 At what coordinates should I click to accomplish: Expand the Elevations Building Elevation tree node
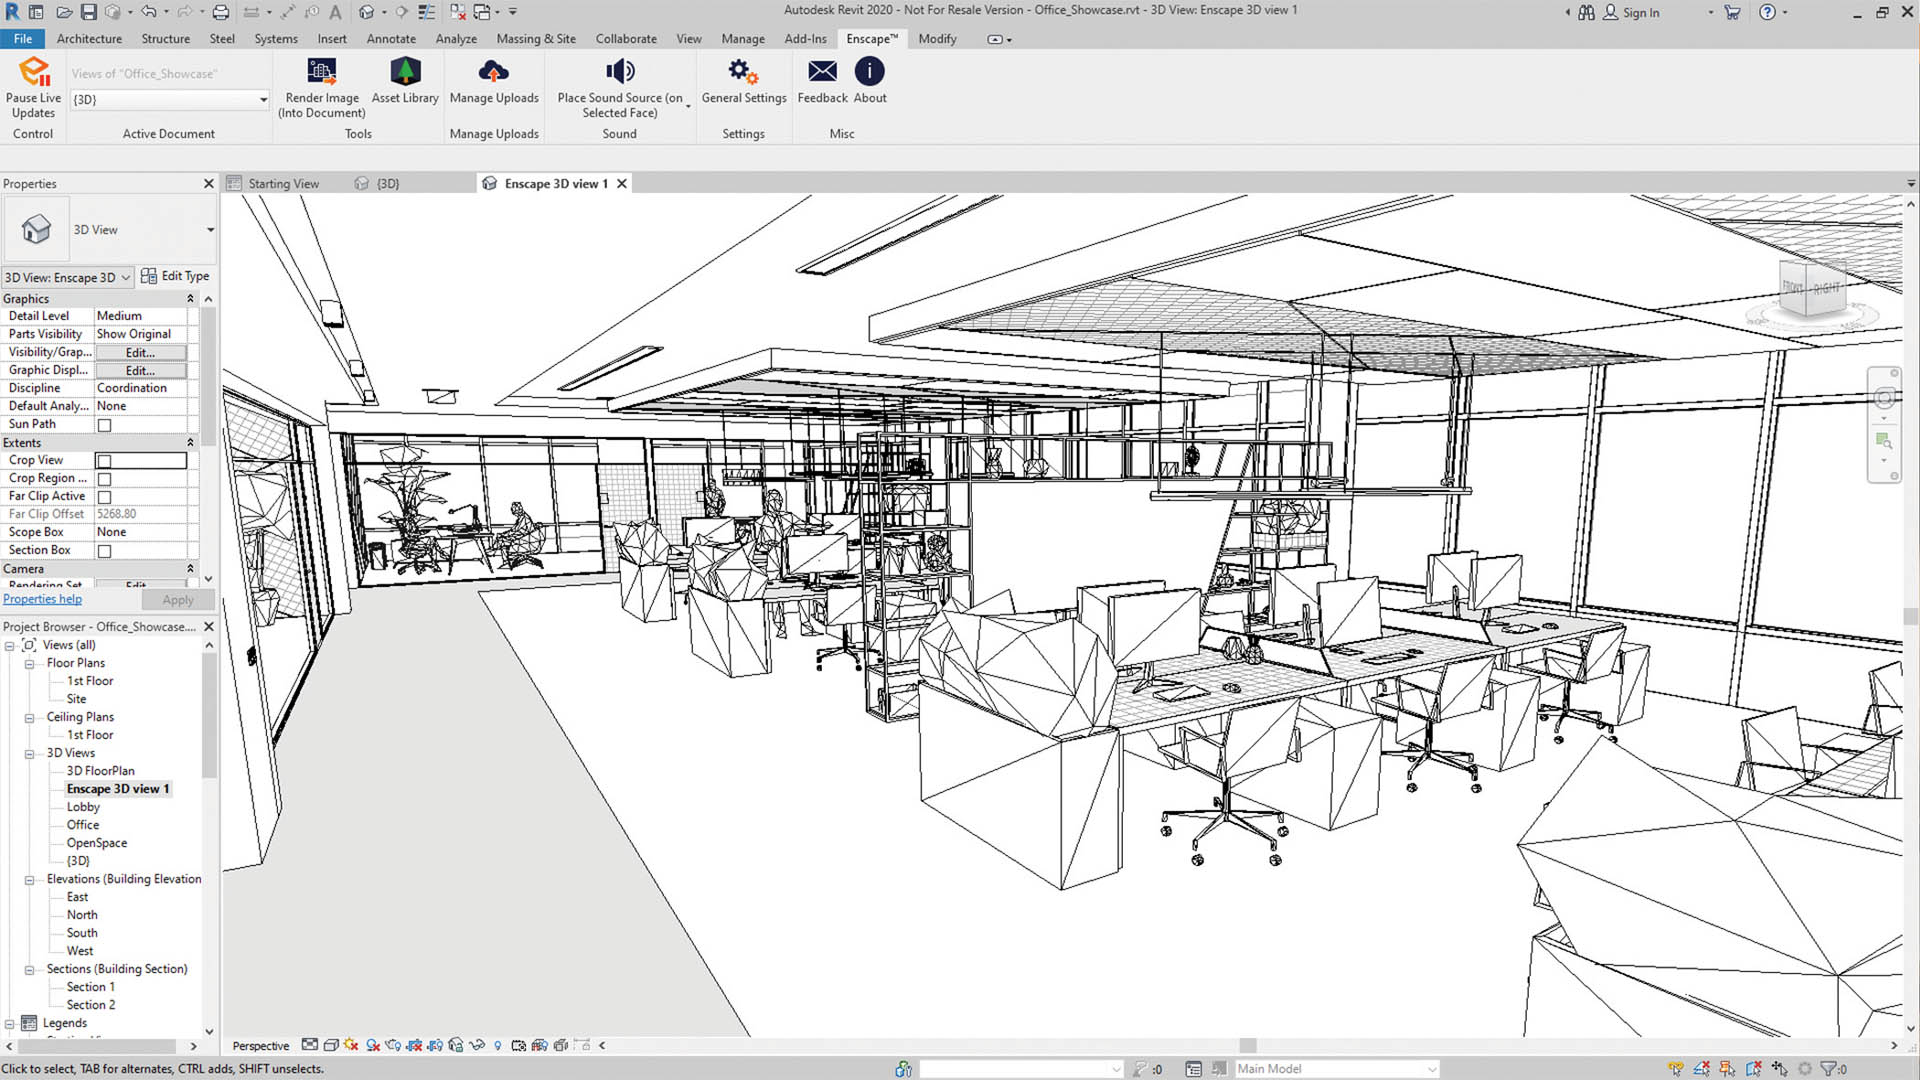click(x=29, y=878)
